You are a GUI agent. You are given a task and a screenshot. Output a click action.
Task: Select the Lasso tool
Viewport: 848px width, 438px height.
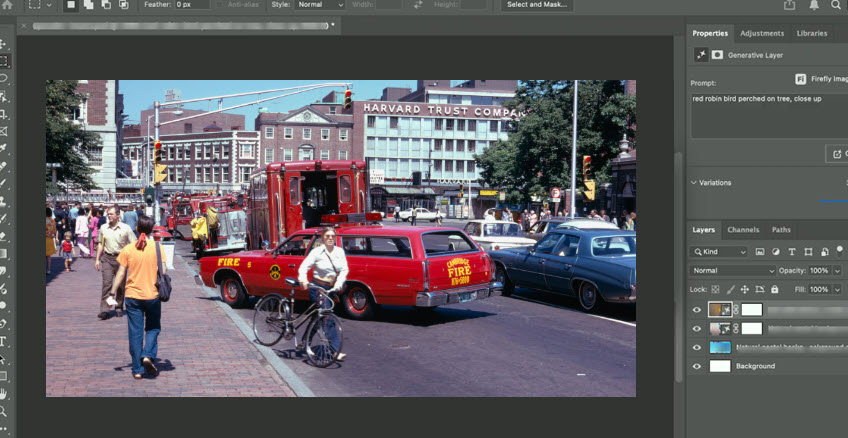[3, 78]
